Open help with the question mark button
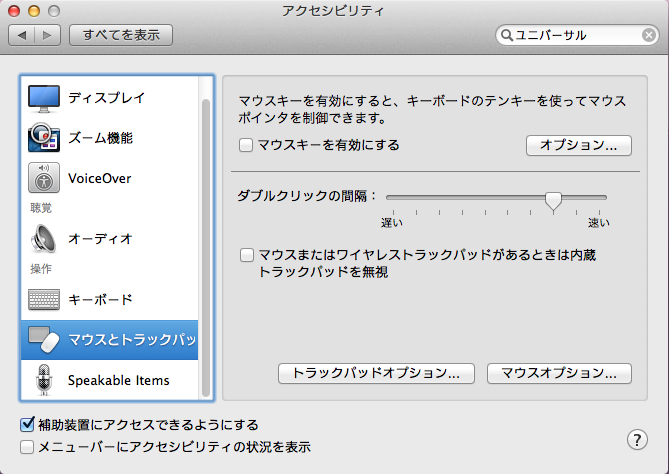This screenshot has height=474, width=669. coord(637,439)
